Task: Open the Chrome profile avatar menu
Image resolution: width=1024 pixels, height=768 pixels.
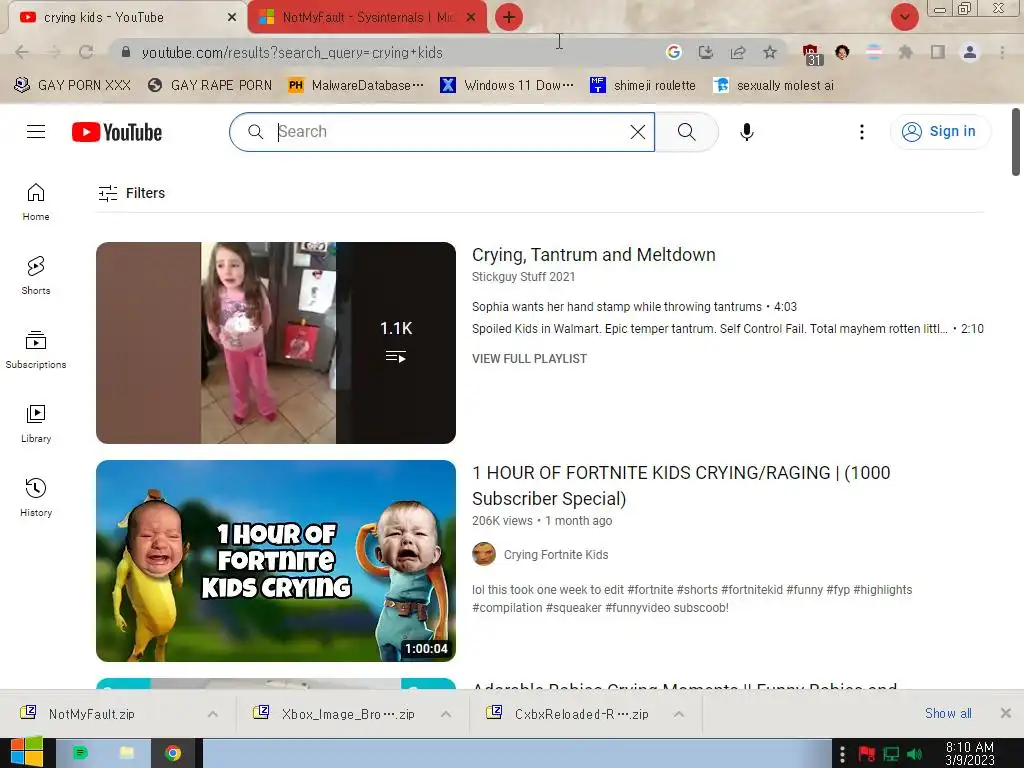Action: (x=970, y=52)
